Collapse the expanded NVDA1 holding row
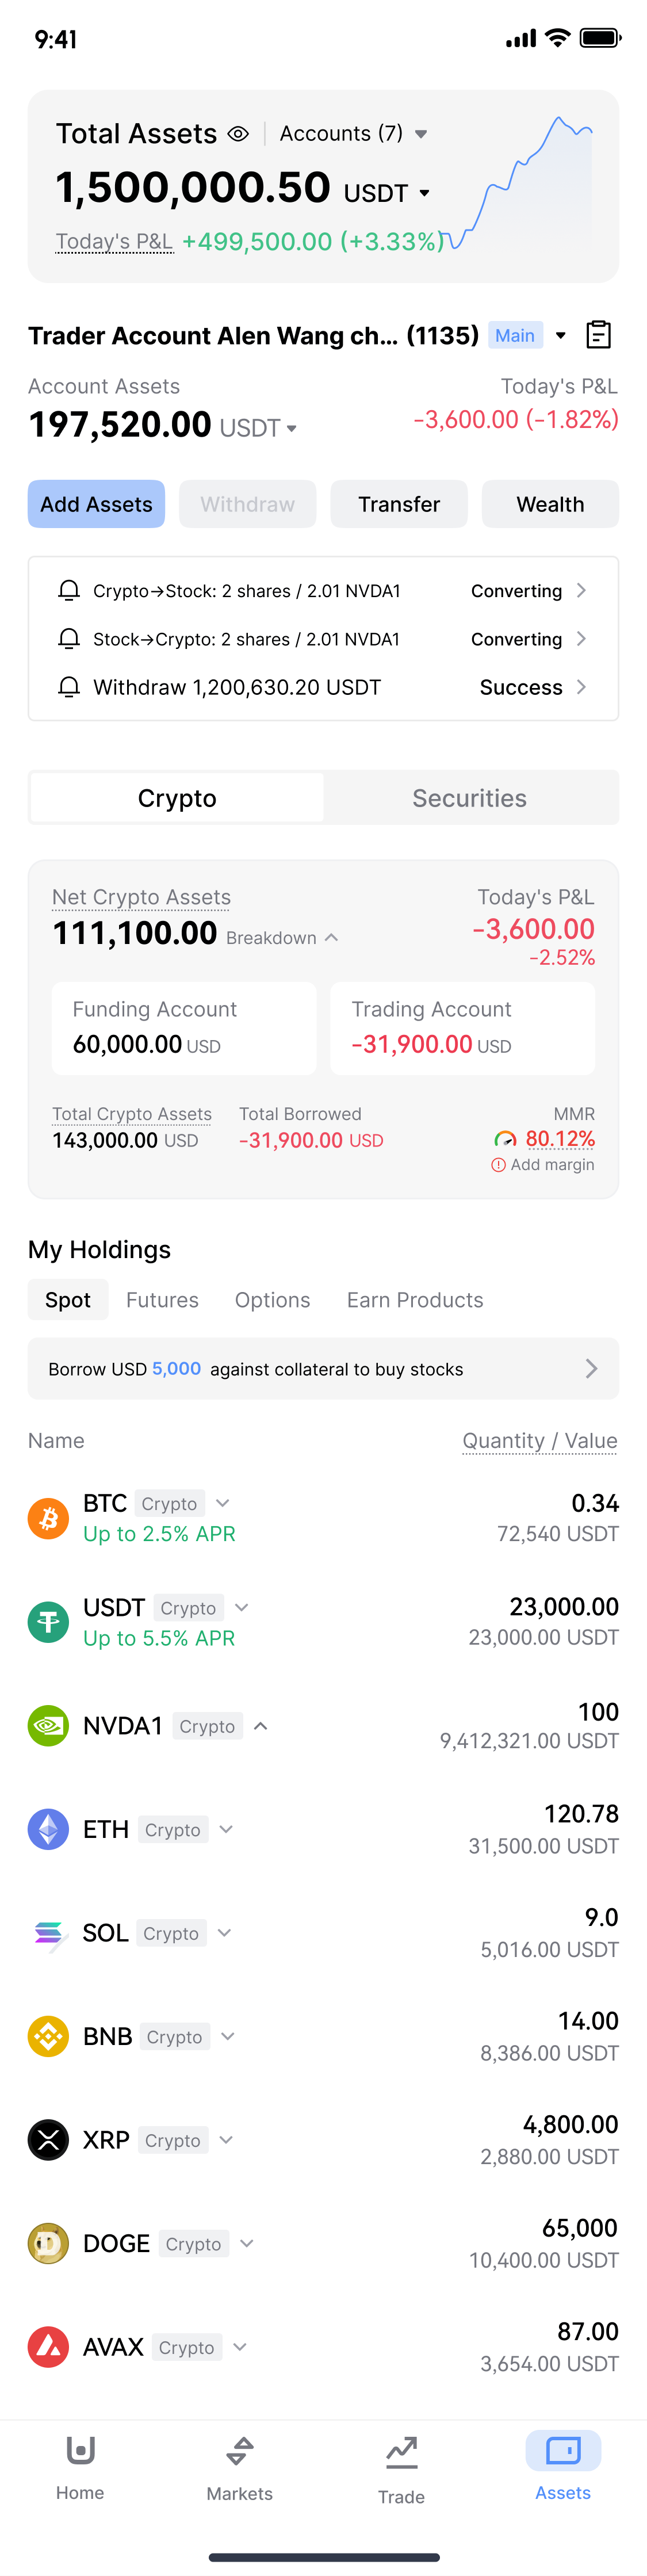Screen dimensions: 647x2576 [x=260, y=1726]
